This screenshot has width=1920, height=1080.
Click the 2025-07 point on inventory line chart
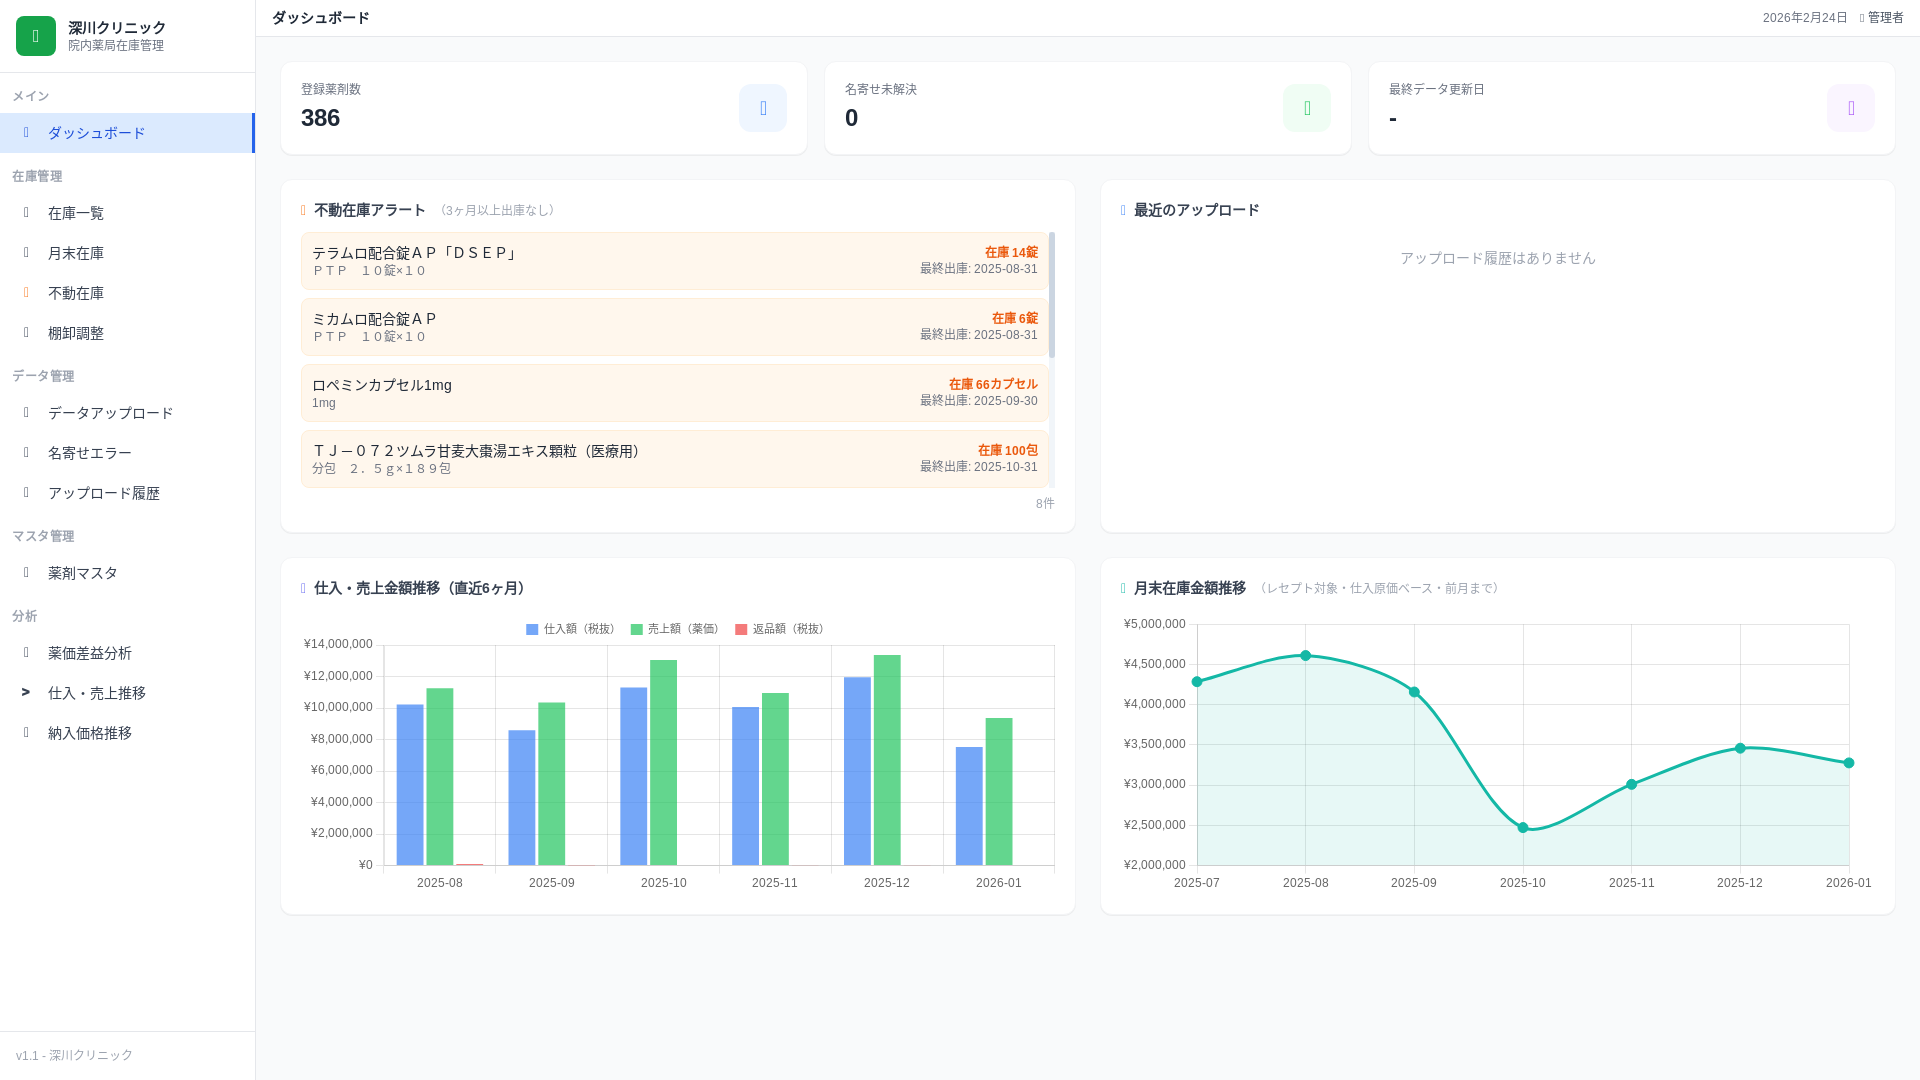click(1197, 682)
